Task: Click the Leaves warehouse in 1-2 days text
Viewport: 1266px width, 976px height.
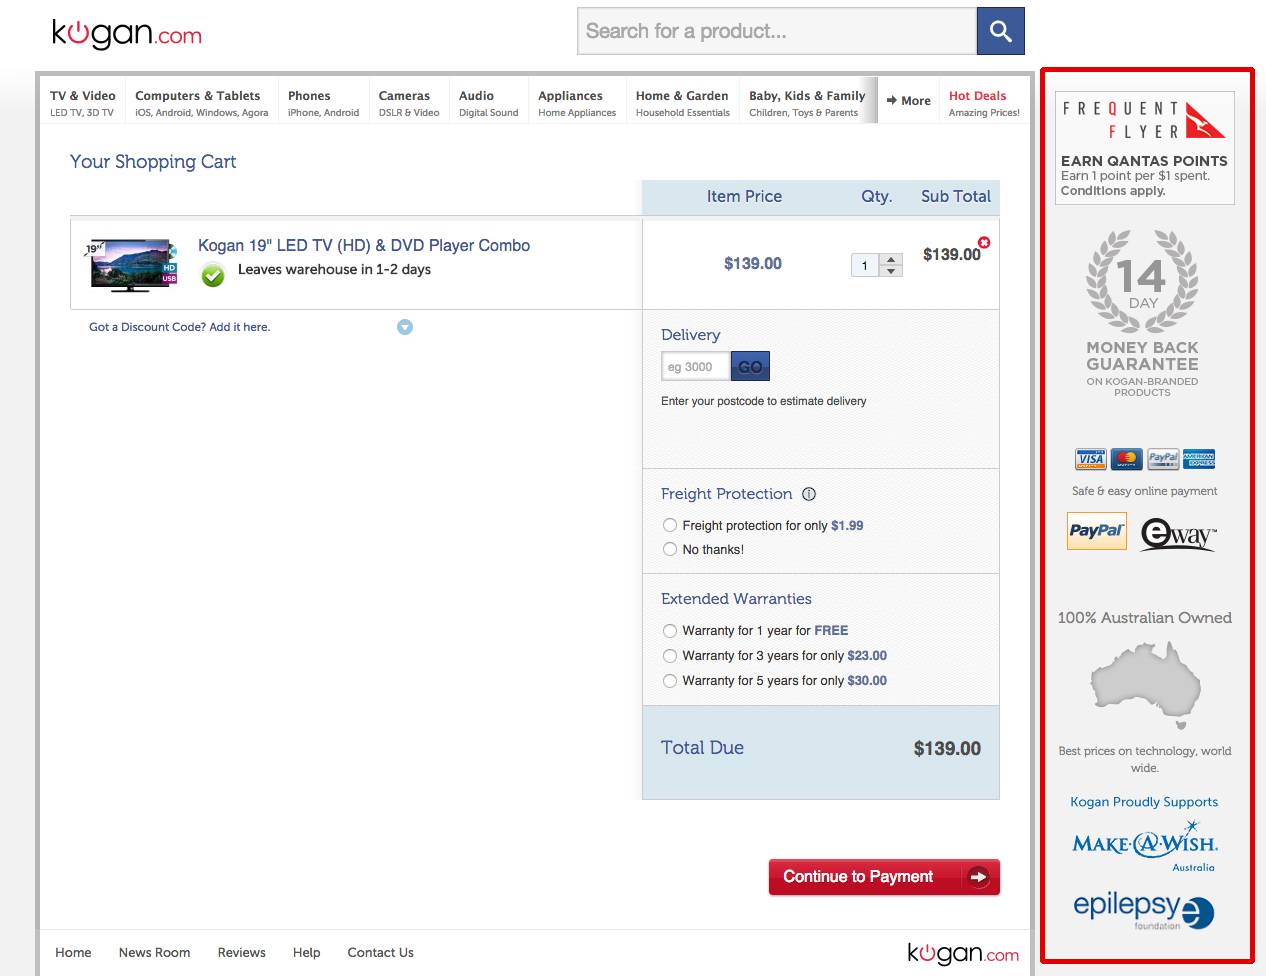Action: click(x=334, y=270)
